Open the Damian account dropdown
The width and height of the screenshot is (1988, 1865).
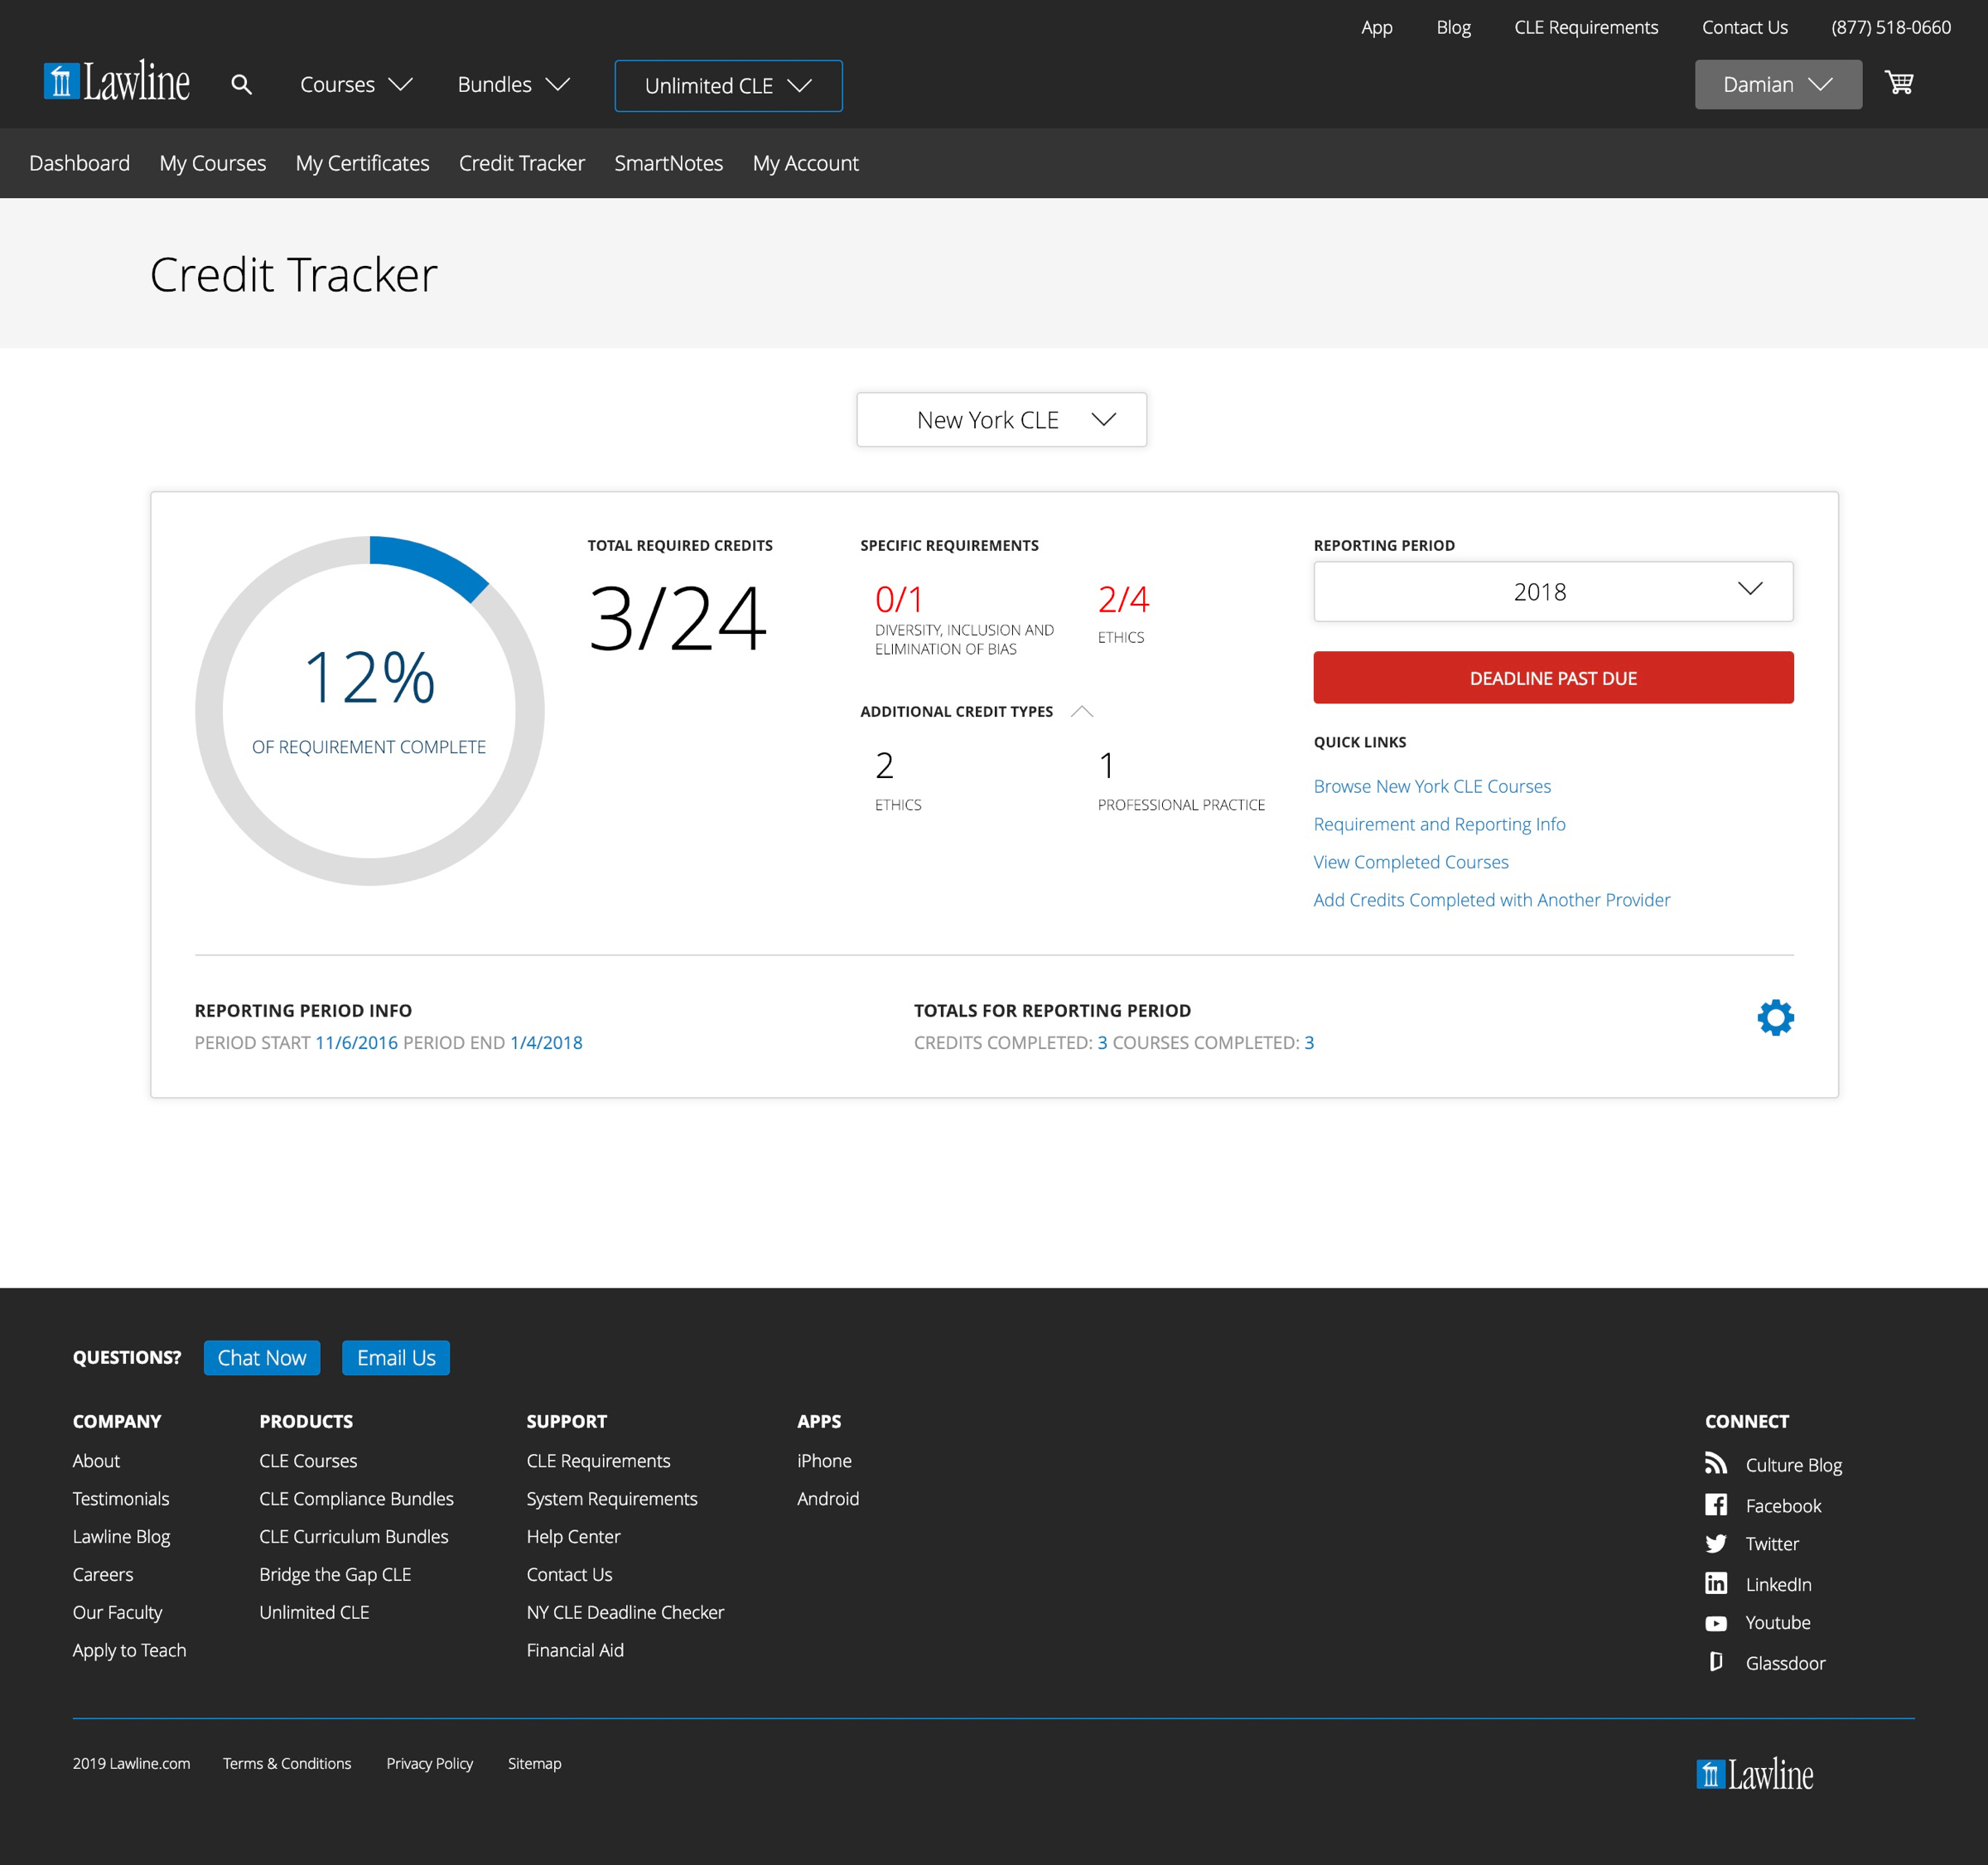coord(1778,84)
